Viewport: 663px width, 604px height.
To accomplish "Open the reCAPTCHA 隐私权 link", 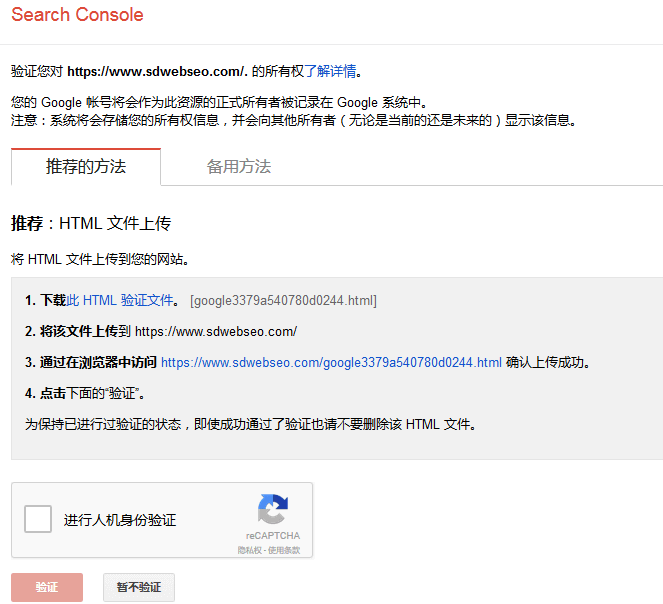I will click(x=249, y=550).
